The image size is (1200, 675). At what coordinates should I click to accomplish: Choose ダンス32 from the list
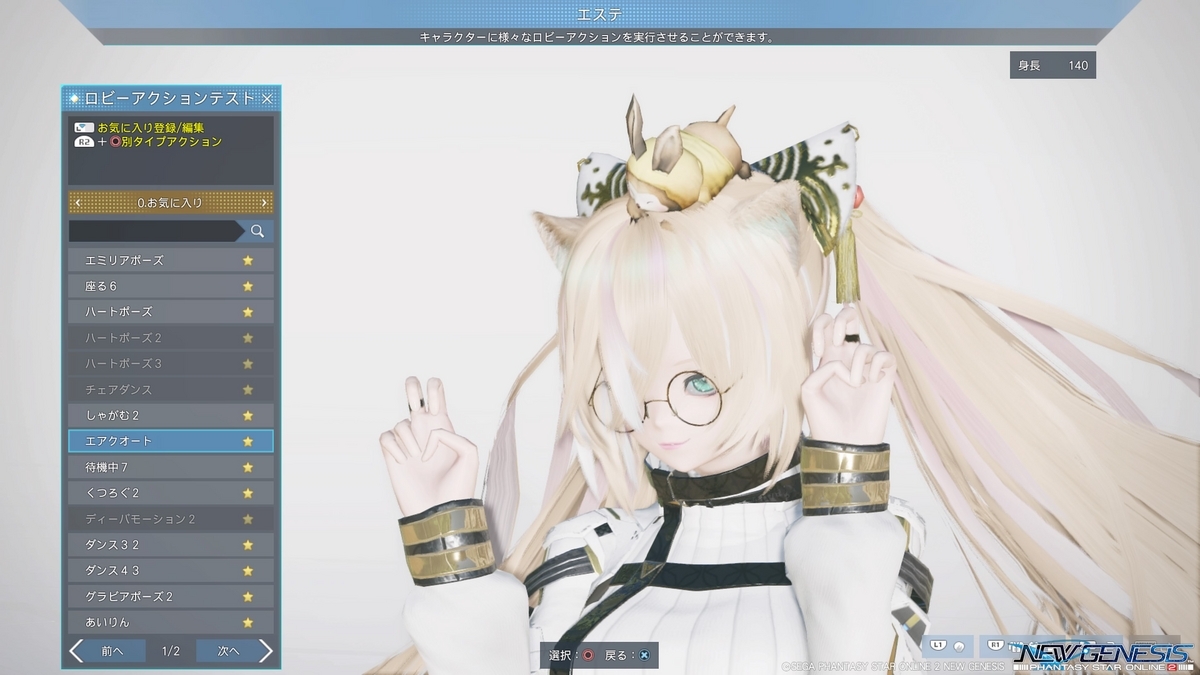pos(171,545)
